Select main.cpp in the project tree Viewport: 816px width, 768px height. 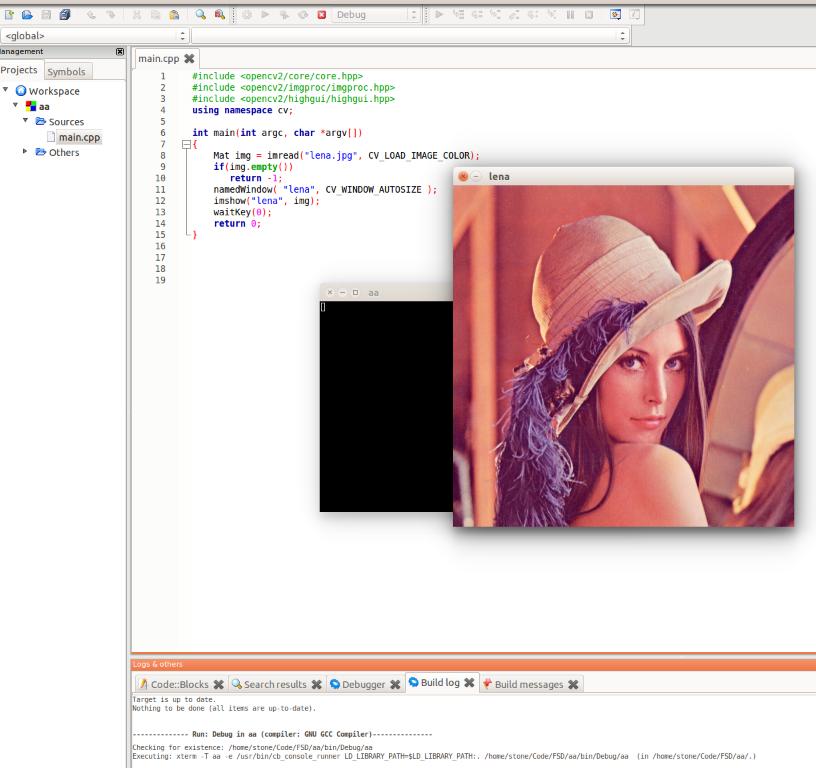coord(79,137)
